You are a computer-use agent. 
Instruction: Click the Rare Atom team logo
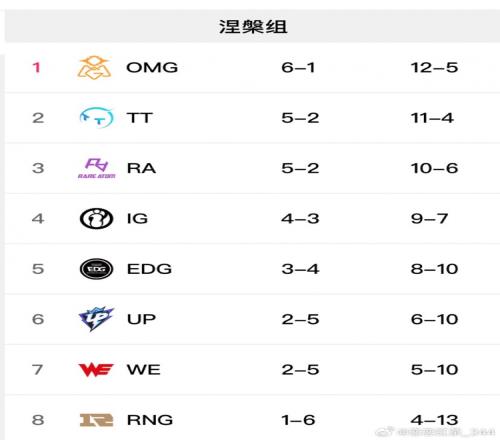click(x=96, y=168)
